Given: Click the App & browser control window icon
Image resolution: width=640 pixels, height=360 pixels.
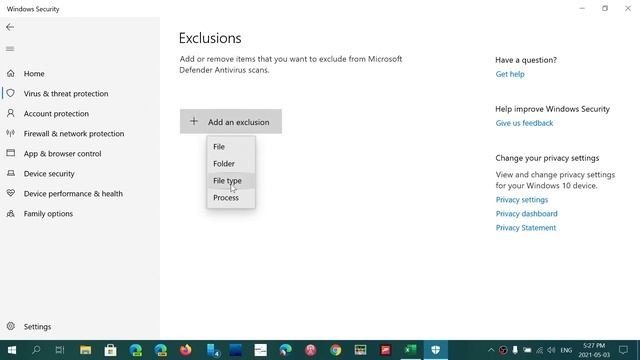Looking at the screenshot, I should pyautogui.click(x=11, y=153).
